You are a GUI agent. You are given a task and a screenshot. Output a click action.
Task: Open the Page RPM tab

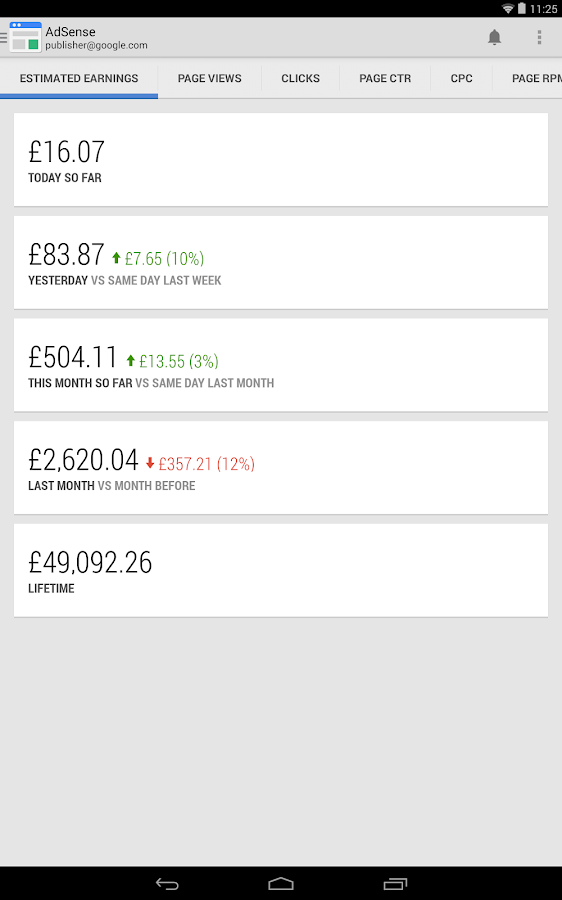pyautogui.click(x=528, y=79)
